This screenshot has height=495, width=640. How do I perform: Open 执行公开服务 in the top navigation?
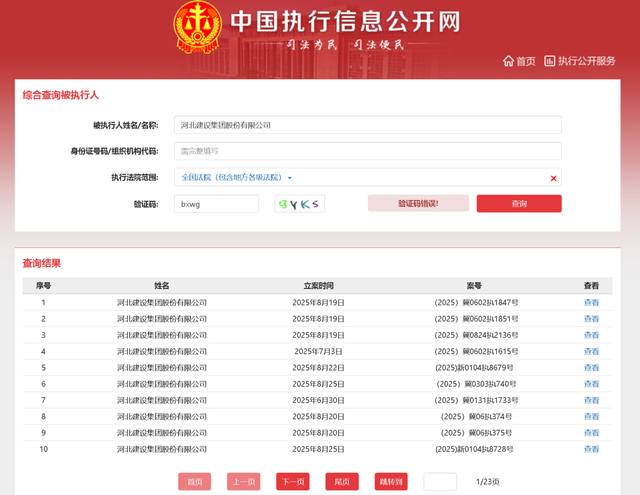coord(587,61)
